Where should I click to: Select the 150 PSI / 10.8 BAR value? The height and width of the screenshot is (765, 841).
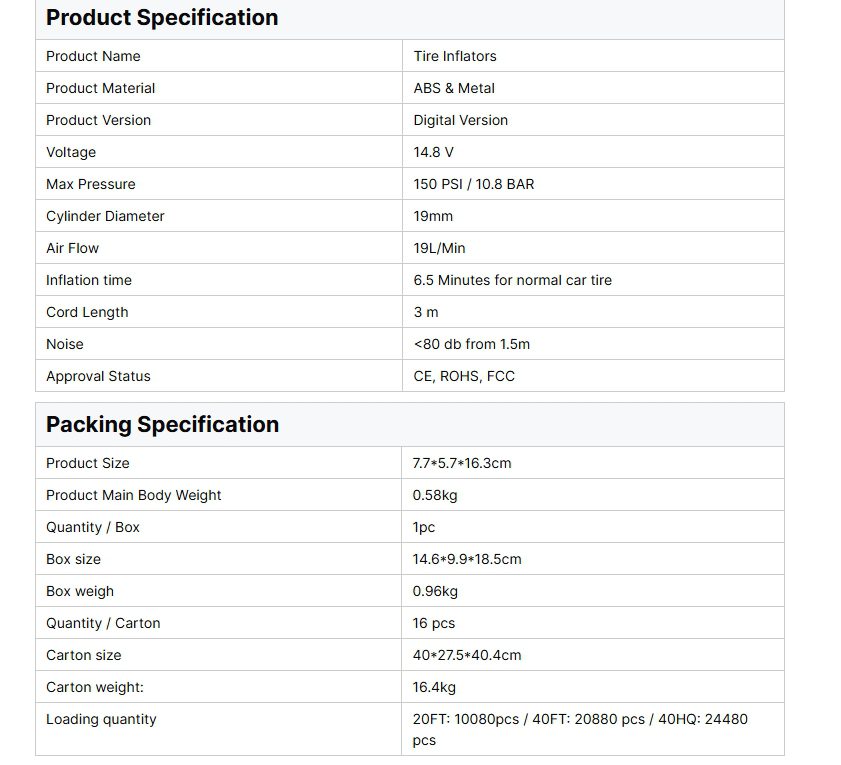[x=474, y=184]
